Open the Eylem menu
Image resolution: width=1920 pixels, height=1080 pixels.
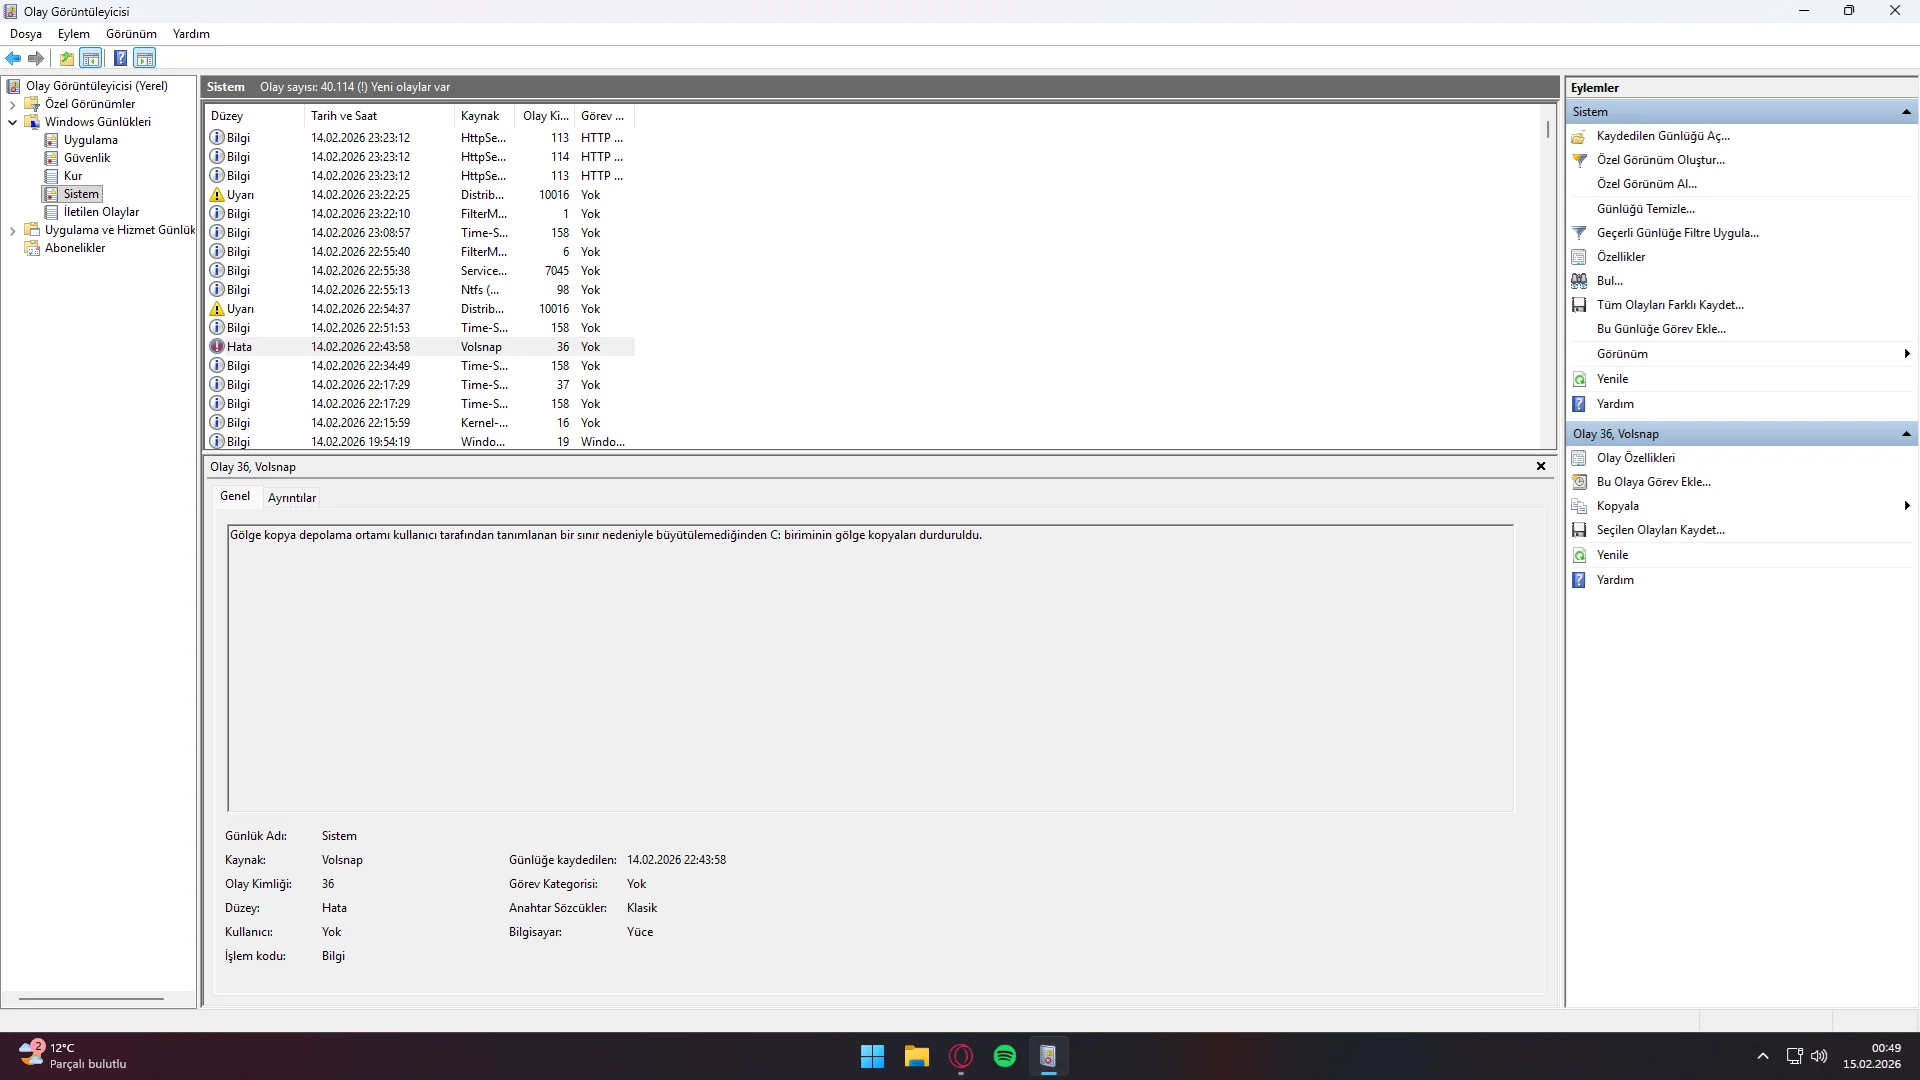(x=73, y=34)
